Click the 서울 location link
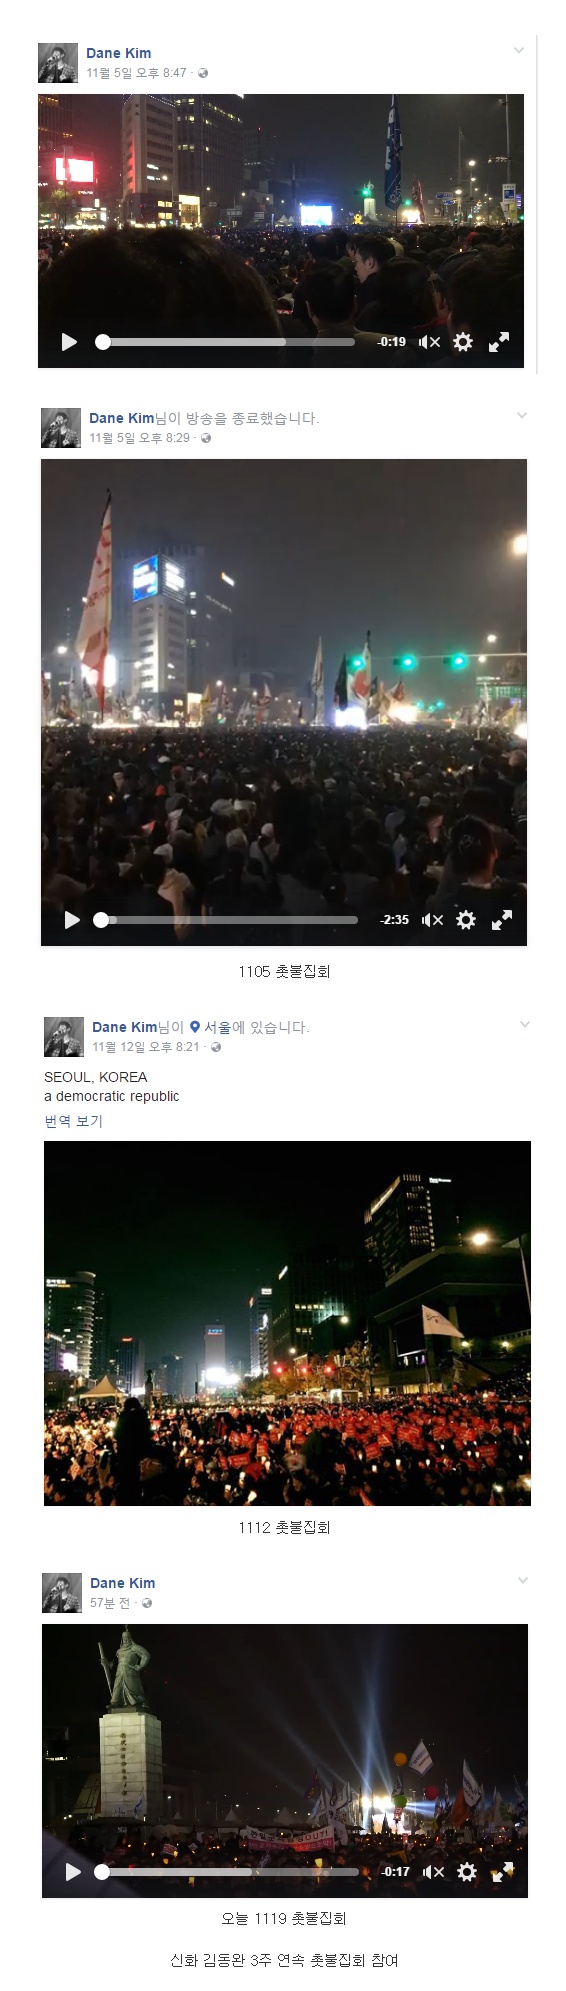The height and width of the screenshot is (1991, 566). pyautogui.click(x=217, y=1027)
